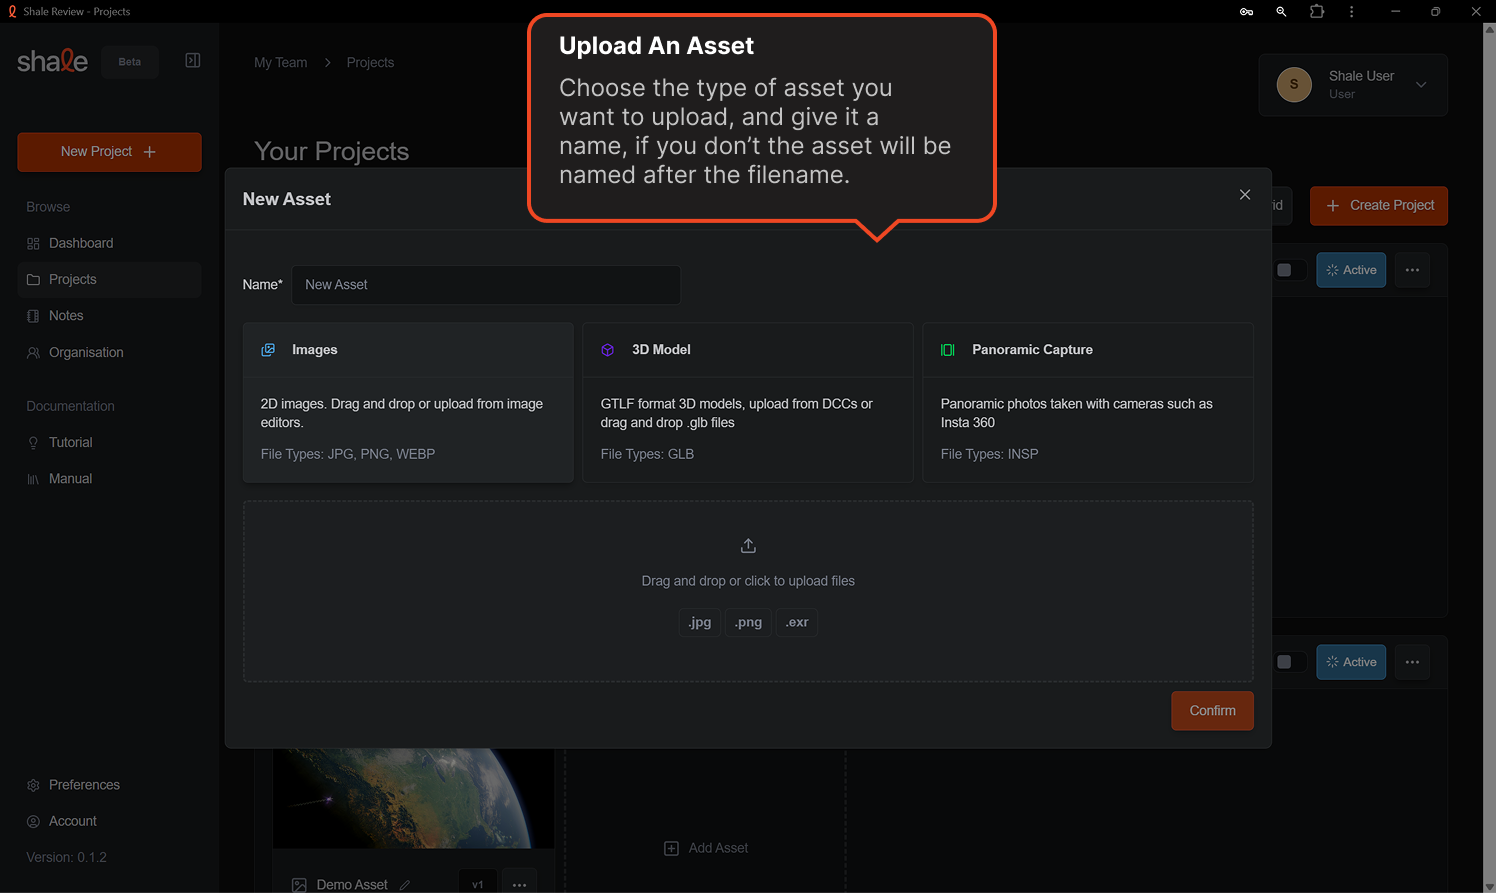1496x893 pixels.
Task: Click the File Types: INSP text
Action: click(989, 454)
